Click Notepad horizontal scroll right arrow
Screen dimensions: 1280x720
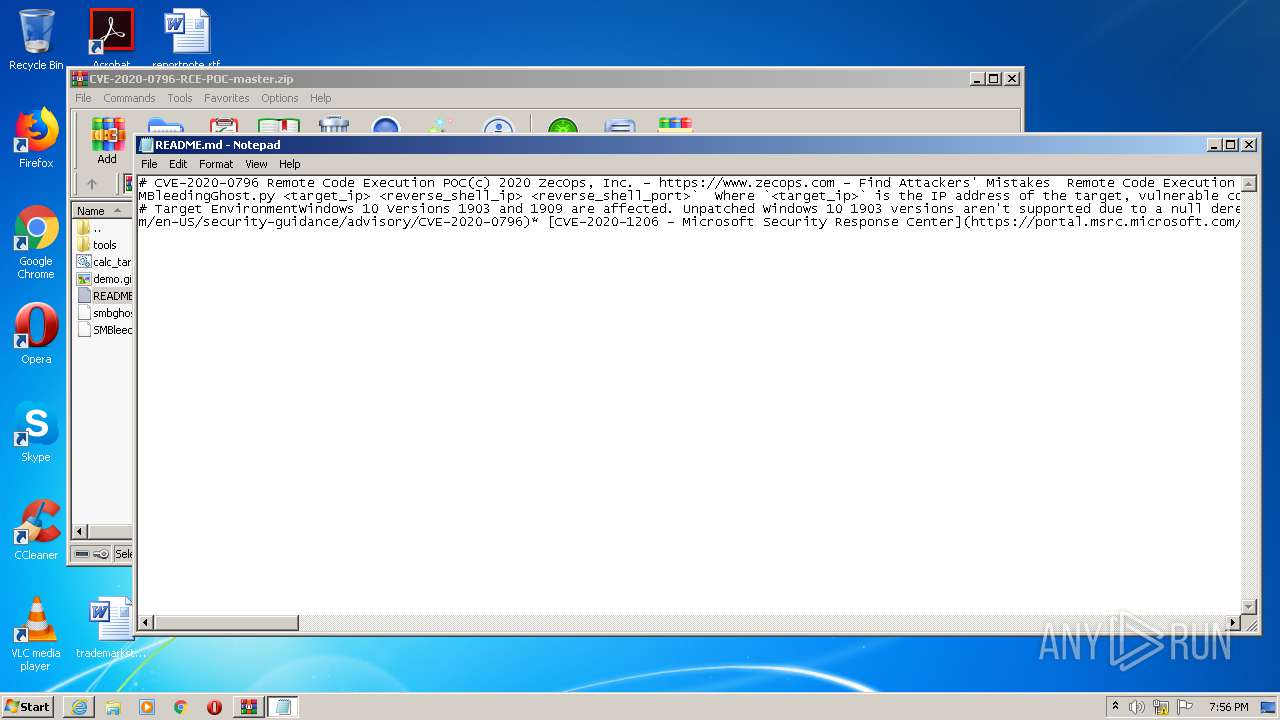click(1233, 623)
